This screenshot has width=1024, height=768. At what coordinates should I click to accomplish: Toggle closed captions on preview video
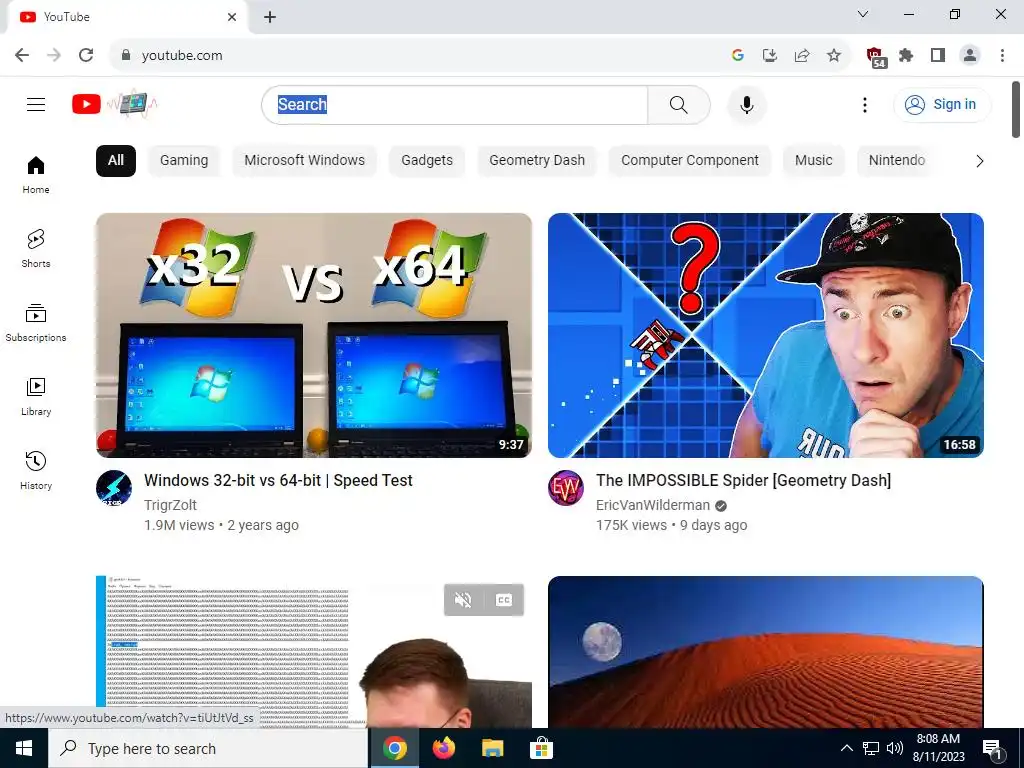pos(504,600)
